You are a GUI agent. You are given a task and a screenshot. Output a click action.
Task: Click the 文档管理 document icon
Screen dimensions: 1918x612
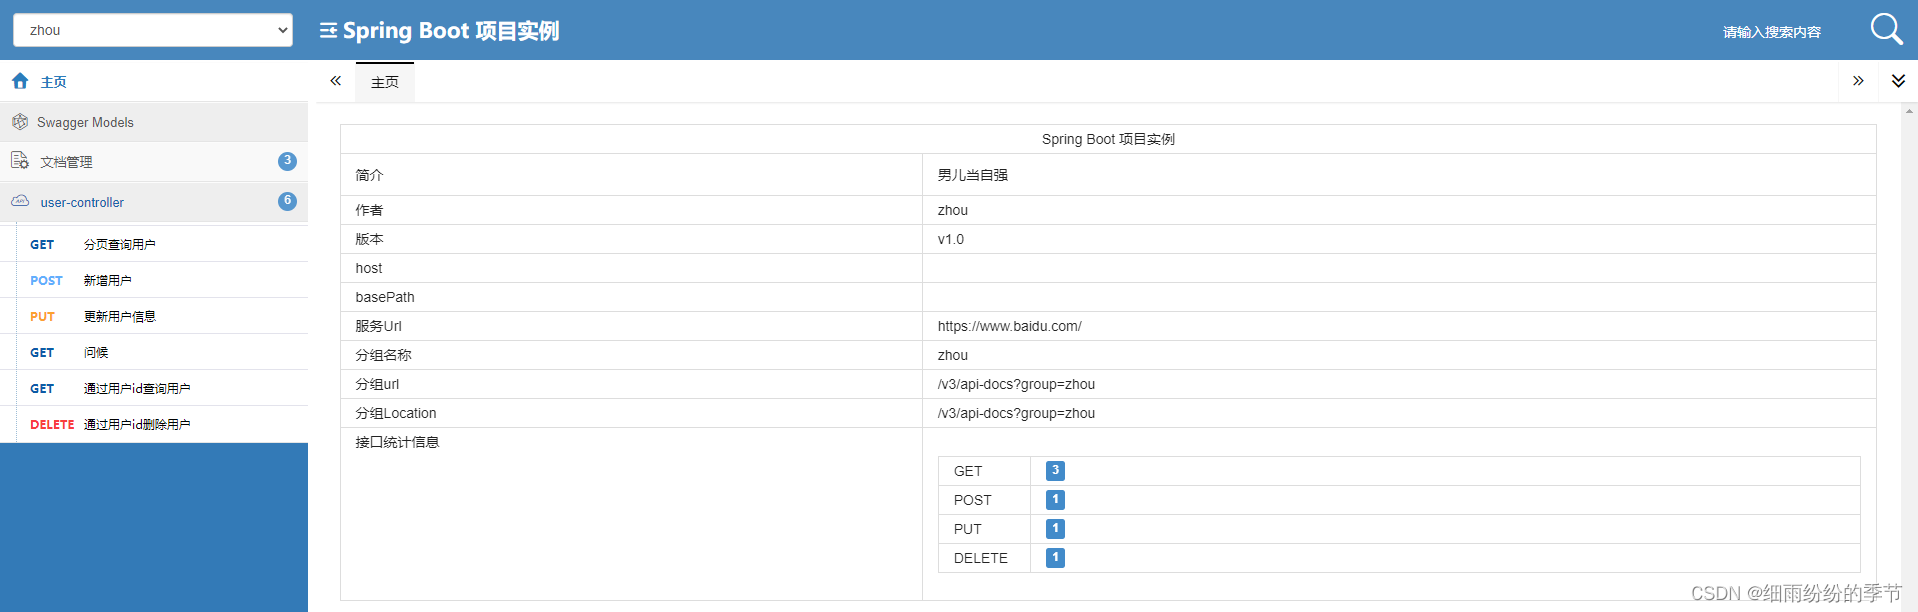(x=20, y=161)
